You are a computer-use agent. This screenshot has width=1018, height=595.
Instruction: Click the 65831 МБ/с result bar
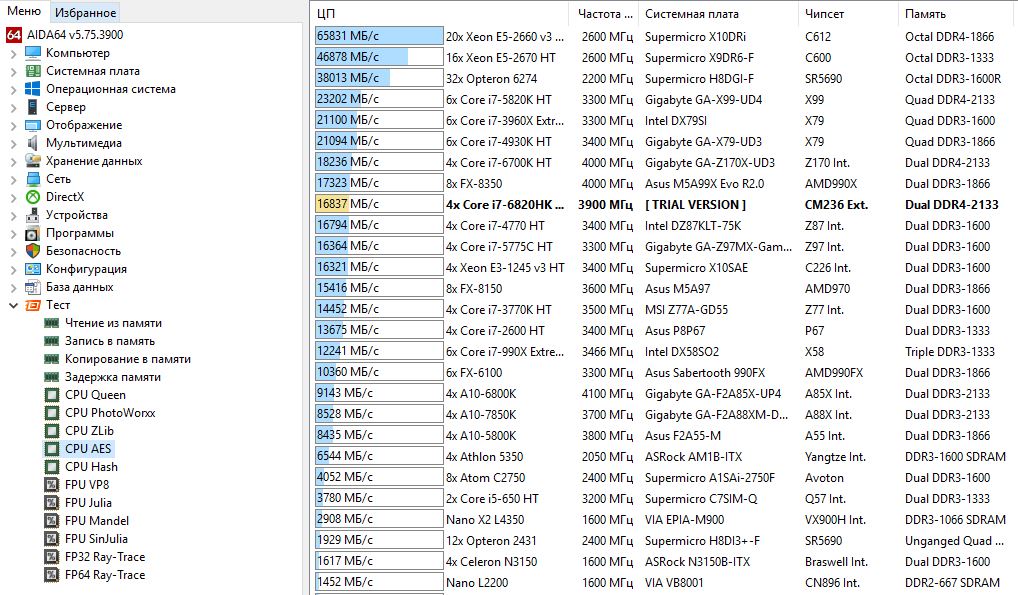pyautogui.click(x=379, y=36)
